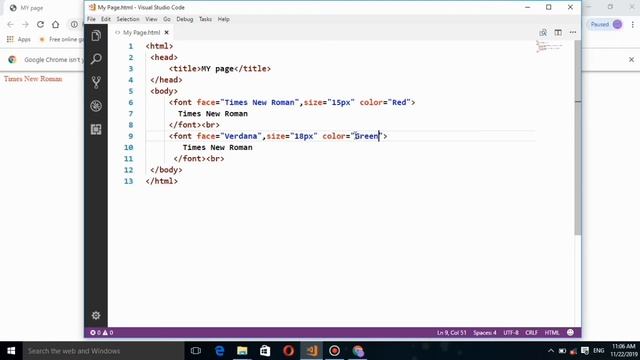640x360 pixels.
Task: Open the Extensions view in activity bar
Action: click(x=96, y=129)
